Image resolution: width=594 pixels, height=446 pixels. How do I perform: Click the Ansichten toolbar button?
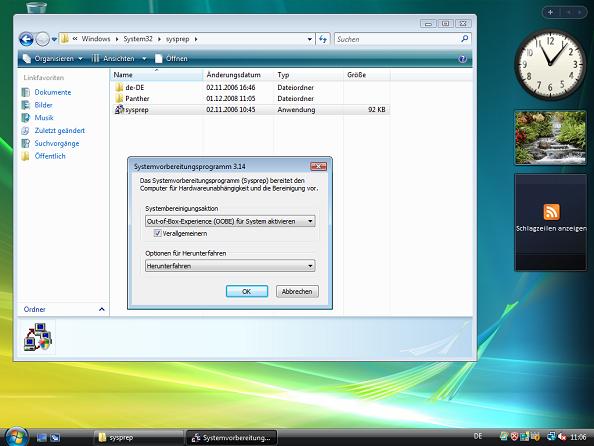tap(114, 59)
